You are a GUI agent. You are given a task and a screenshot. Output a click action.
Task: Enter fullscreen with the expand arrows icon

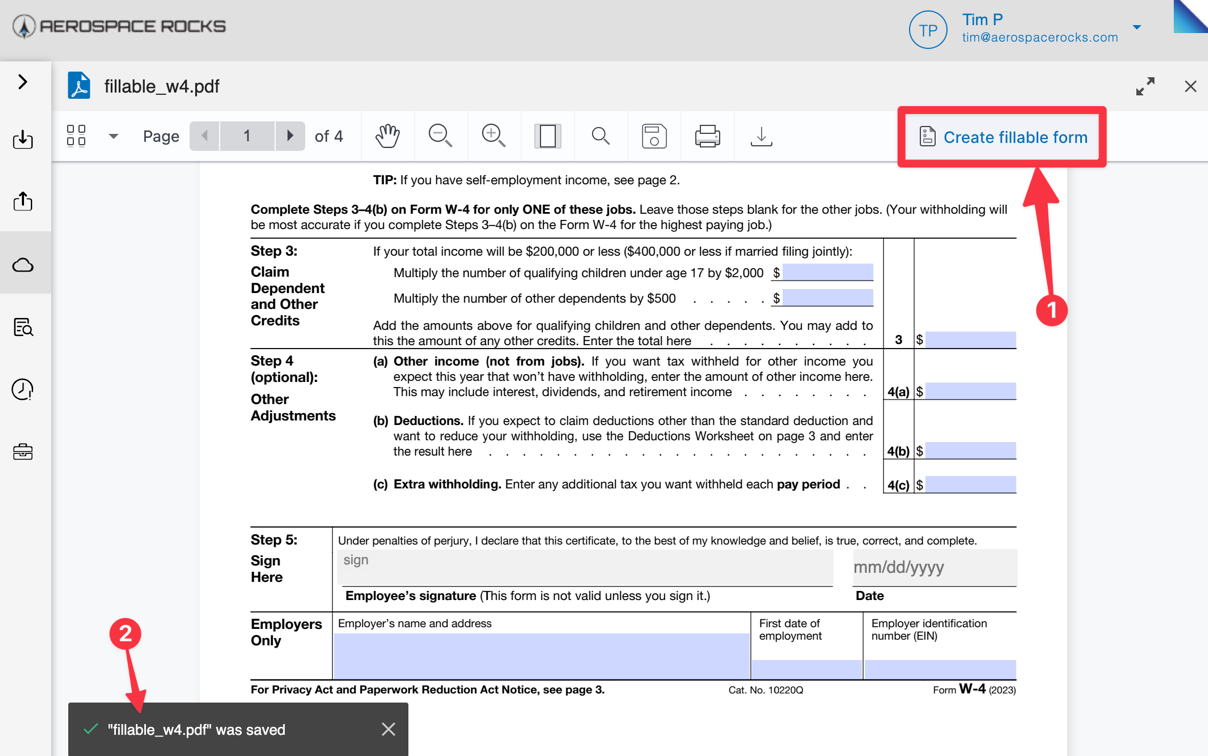coord(1145,87)
